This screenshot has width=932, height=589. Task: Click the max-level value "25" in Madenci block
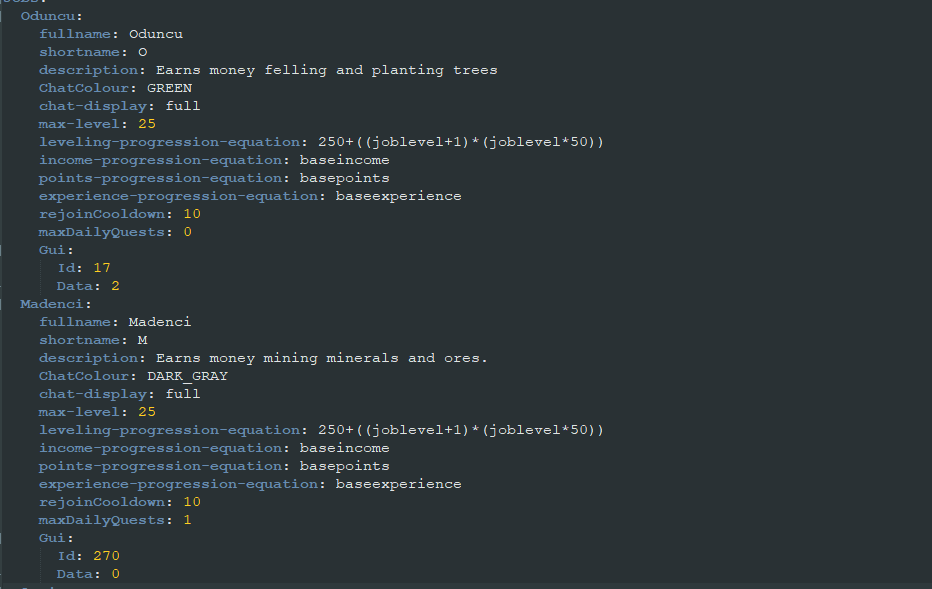pos(147,412)
